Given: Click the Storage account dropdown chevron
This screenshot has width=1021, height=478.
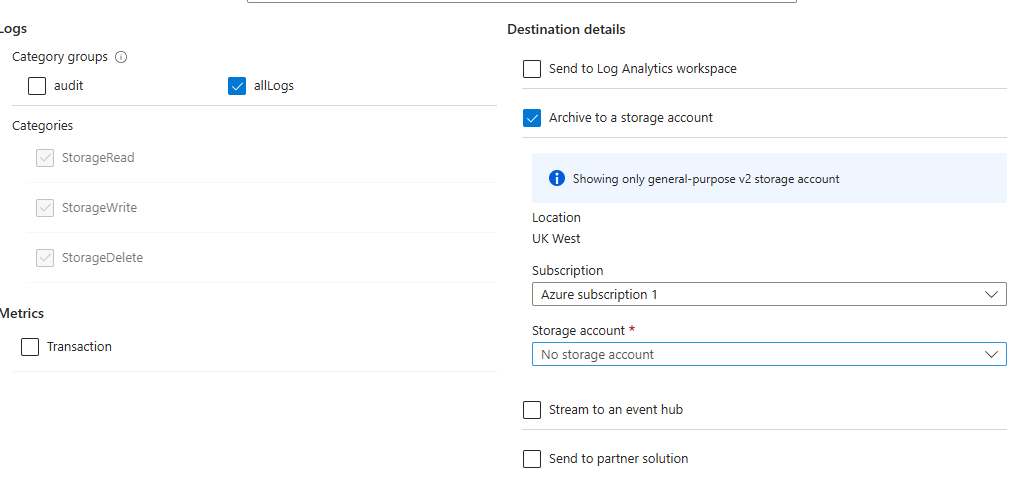Looking at the screenshot, I should pos(991,354).
